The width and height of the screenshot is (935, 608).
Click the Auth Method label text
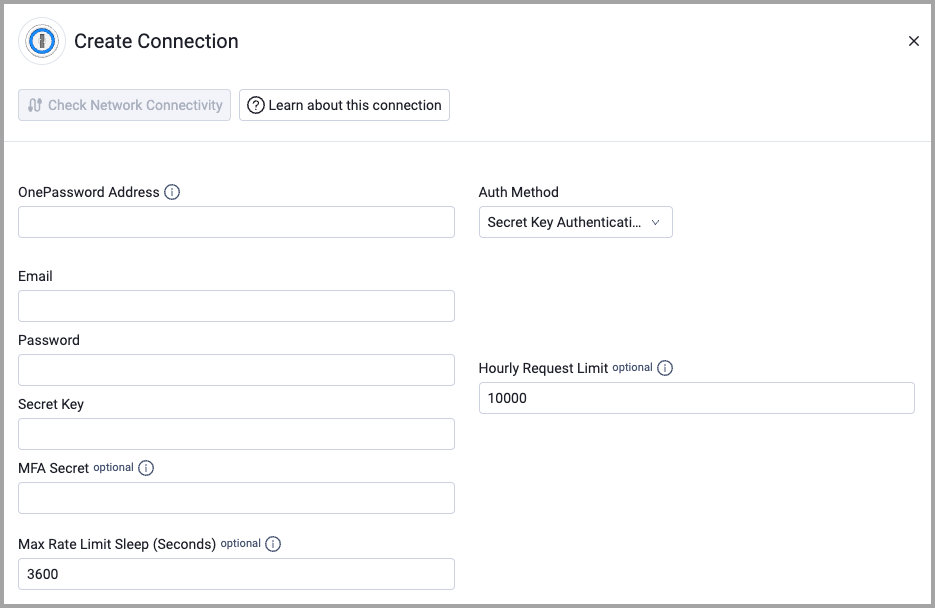tap(519, 192)
